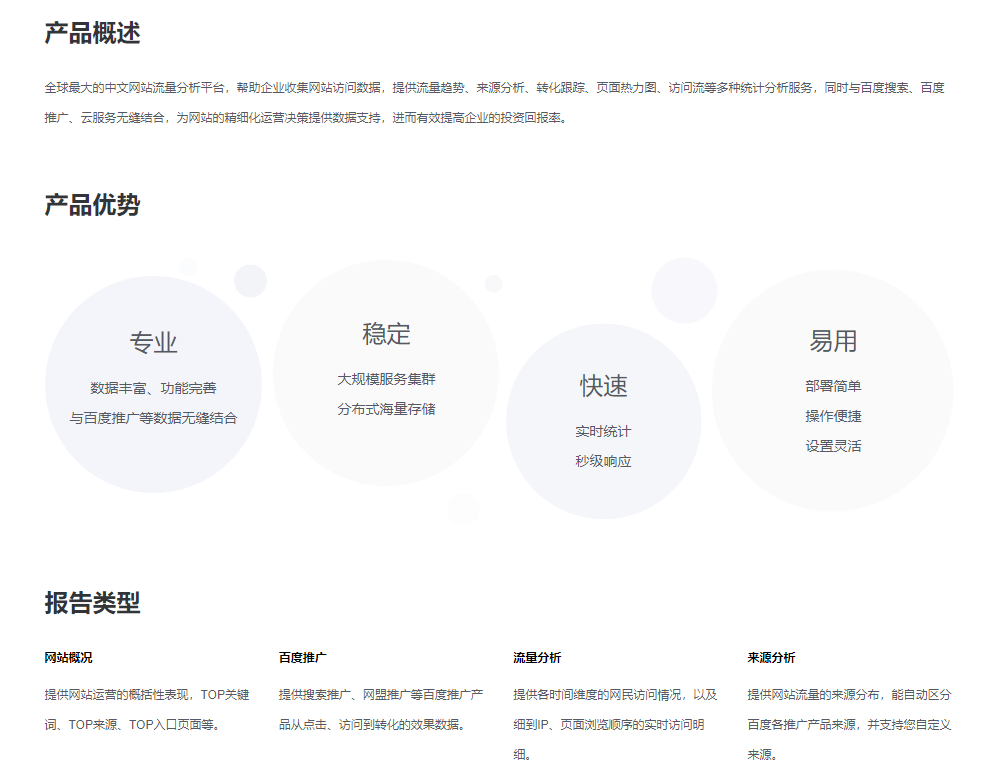989x765 pixels.
Task: Select the 来源分析 report title
Action: [771, 658]
